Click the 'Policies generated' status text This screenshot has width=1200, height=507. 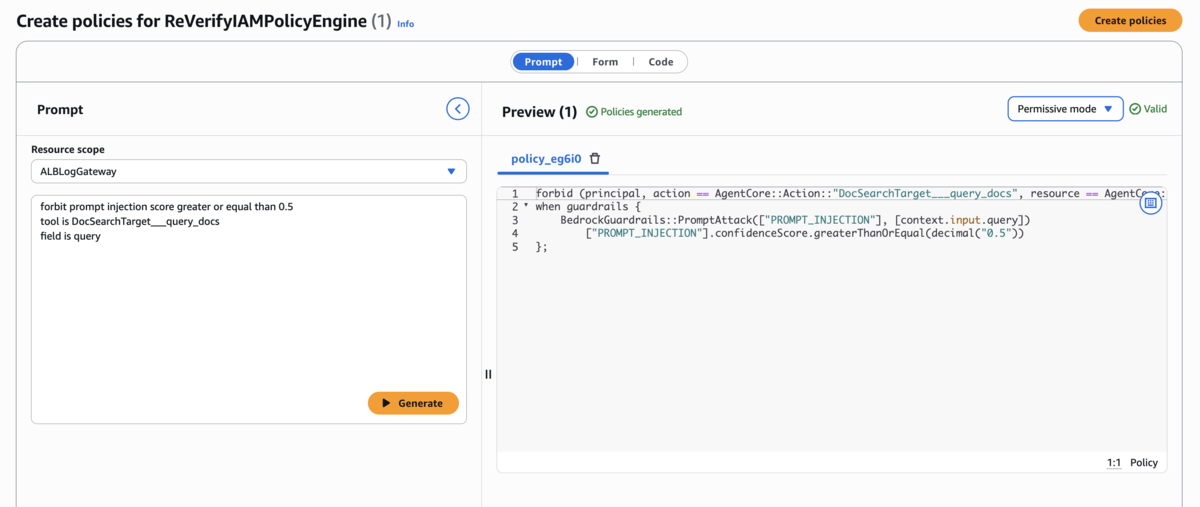[x=641, y=112]
